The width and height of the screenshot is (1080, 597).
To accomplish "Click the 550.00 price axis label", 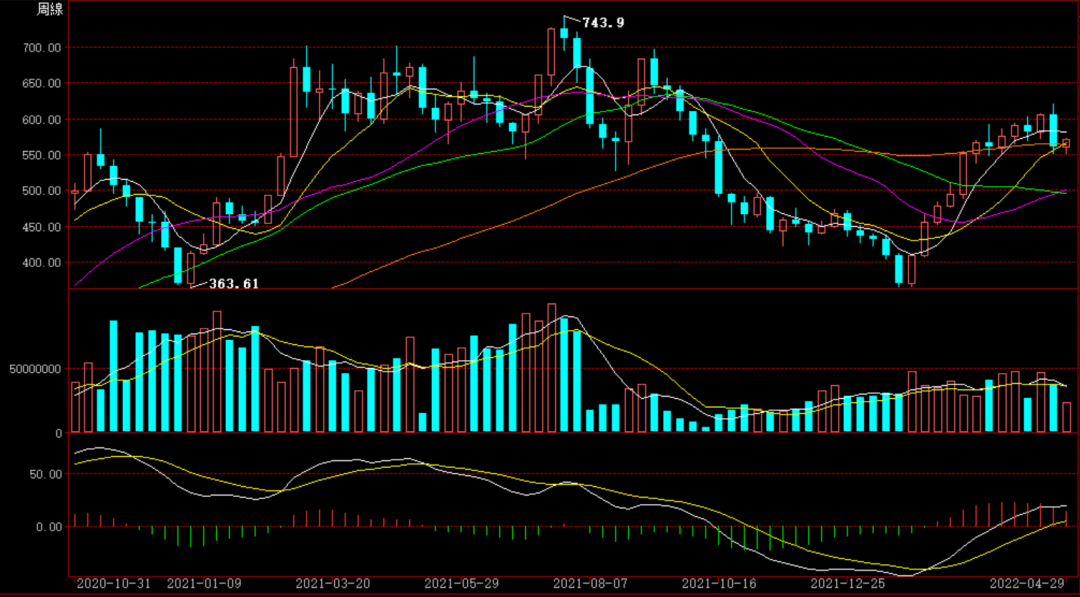I will (43, 155).
